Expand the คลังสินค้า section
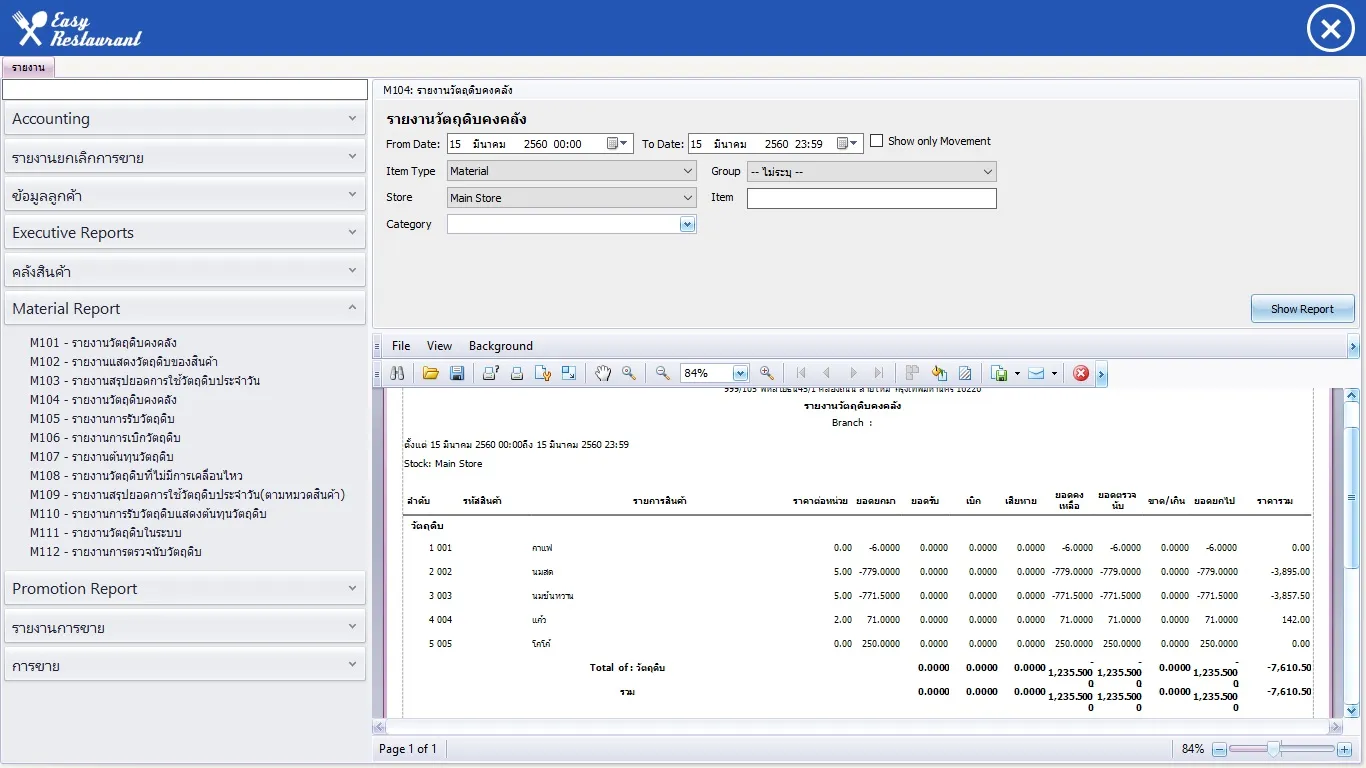 tap(185, 271)
